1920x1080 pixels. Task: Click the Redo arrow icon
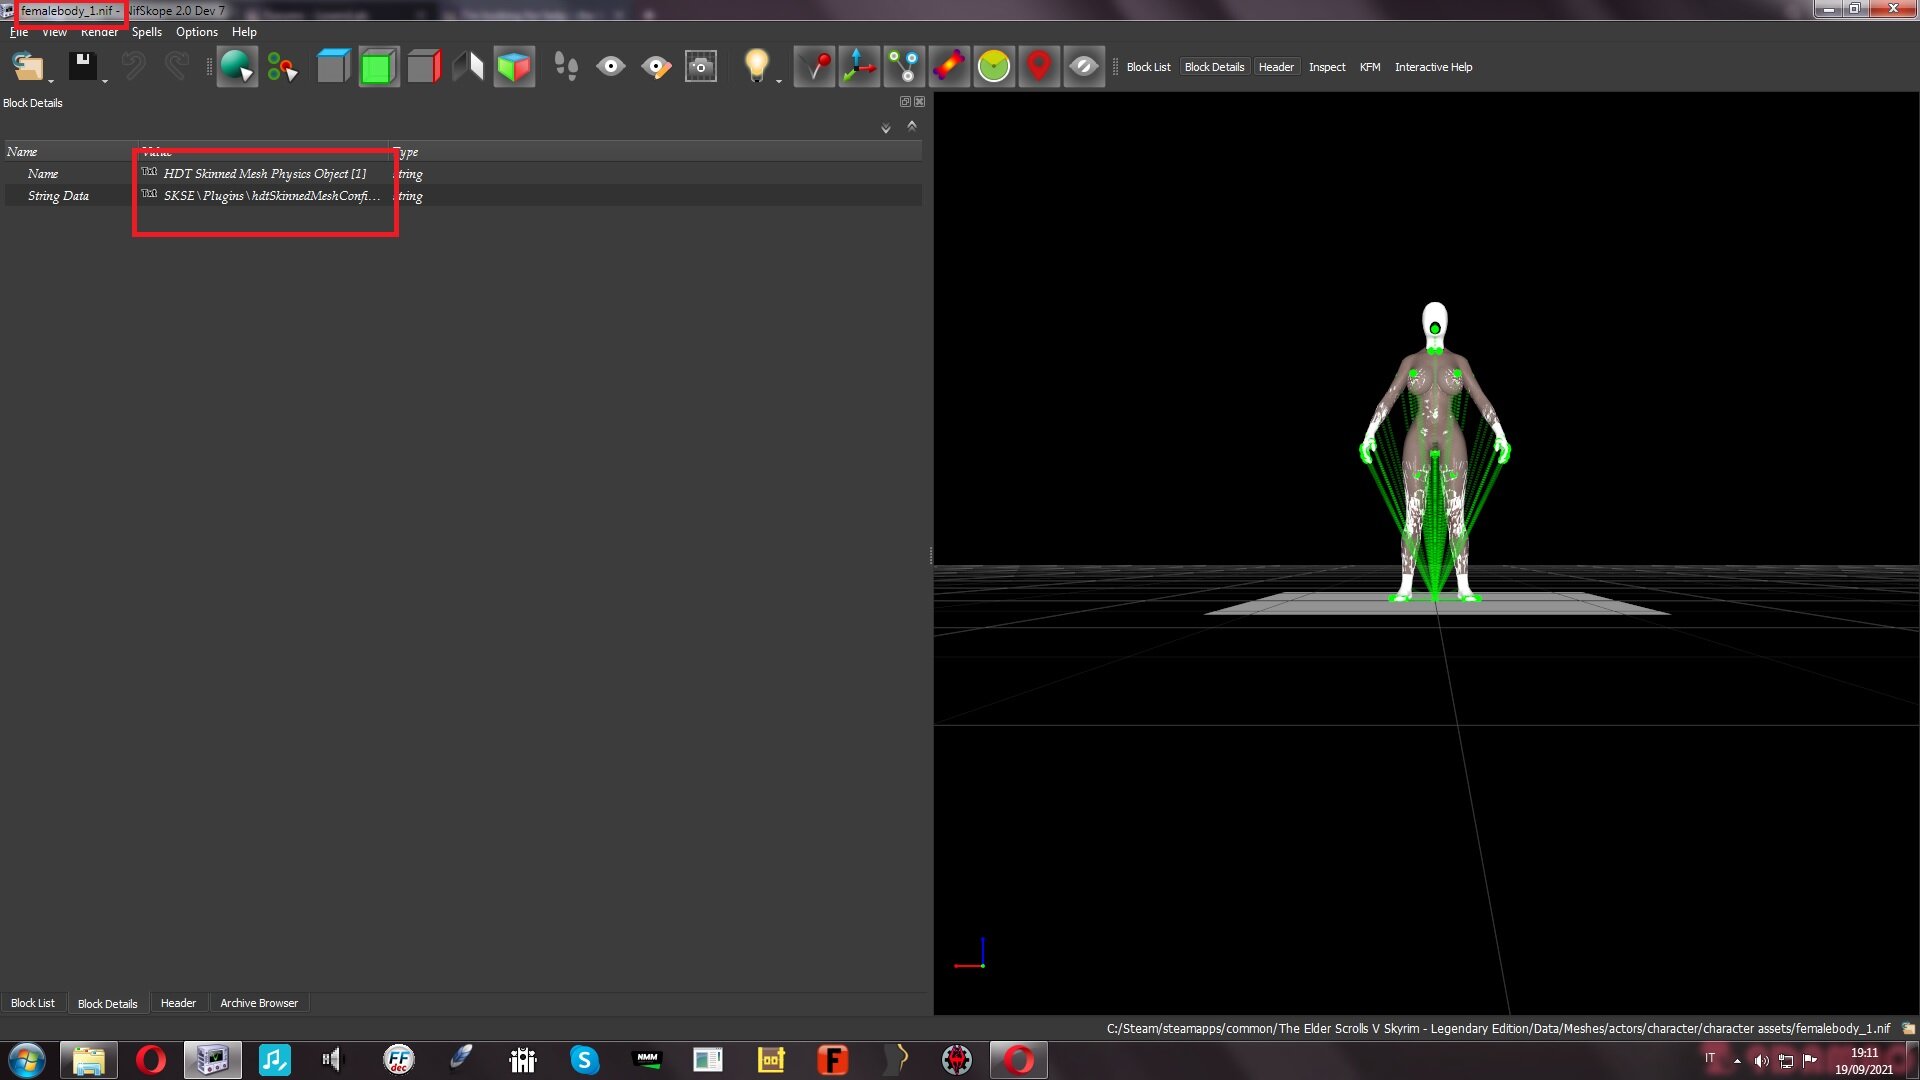(177, 67)
